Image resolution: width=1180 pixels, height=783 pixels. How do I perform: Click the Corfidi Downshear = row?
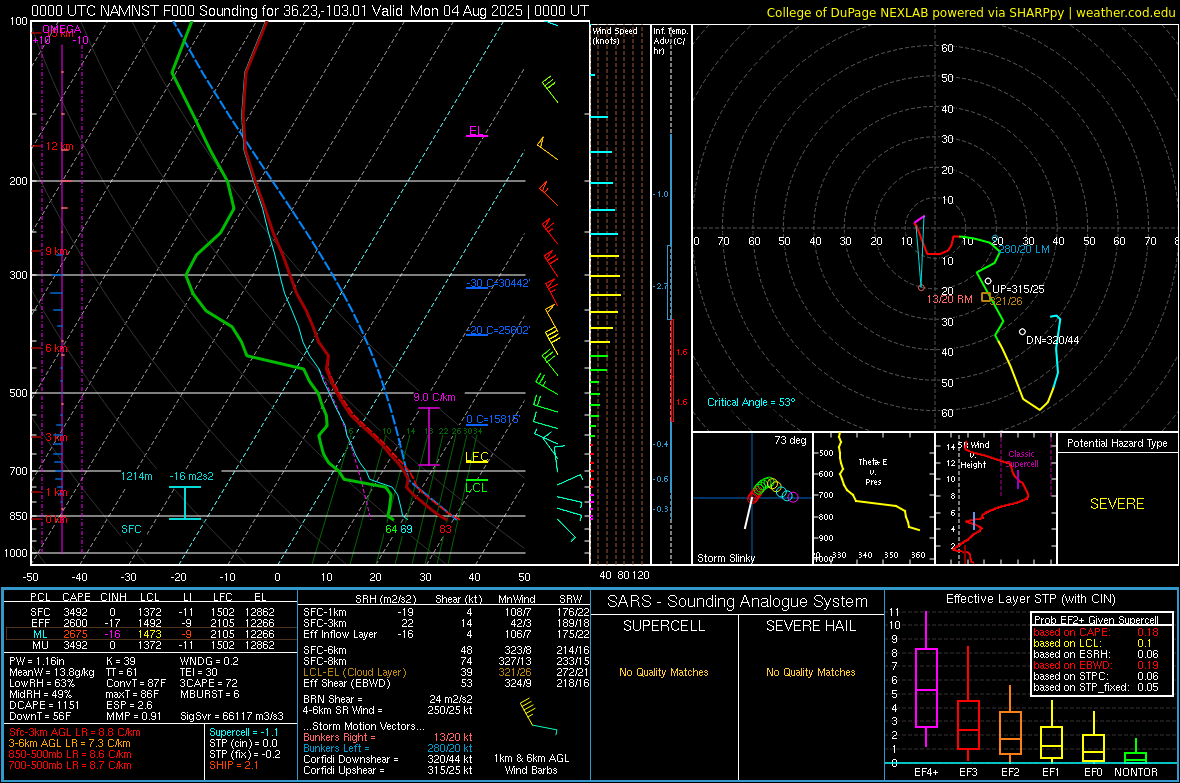[x=388, y=759]
